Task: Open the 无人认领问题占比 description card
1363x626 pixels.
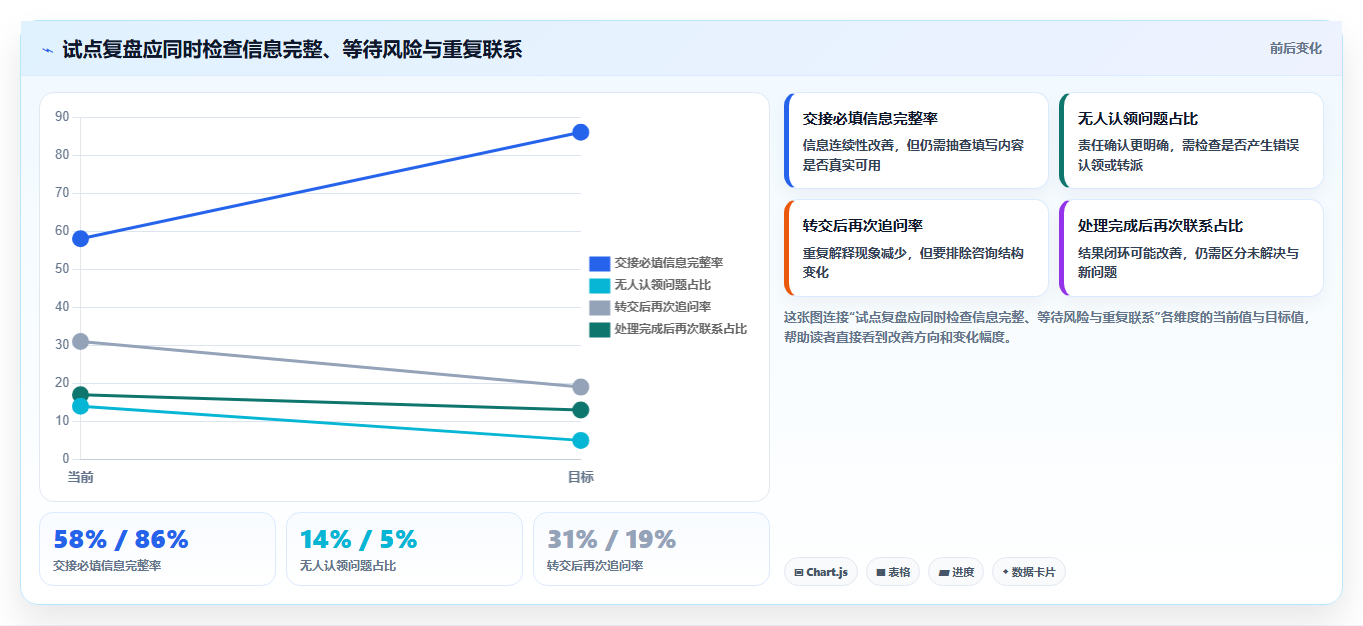Action: click(x=1191, y=141)
